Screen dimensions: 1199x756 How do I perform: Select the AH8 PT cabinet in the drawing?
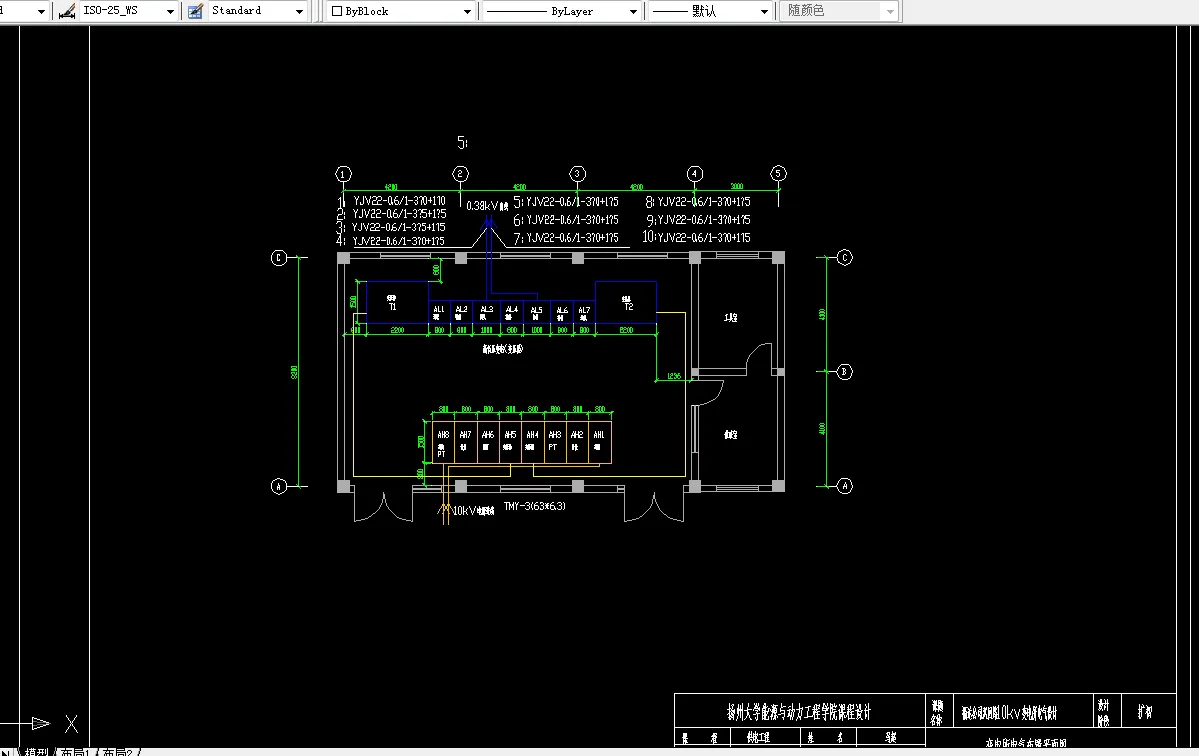(x=443, y=443)
